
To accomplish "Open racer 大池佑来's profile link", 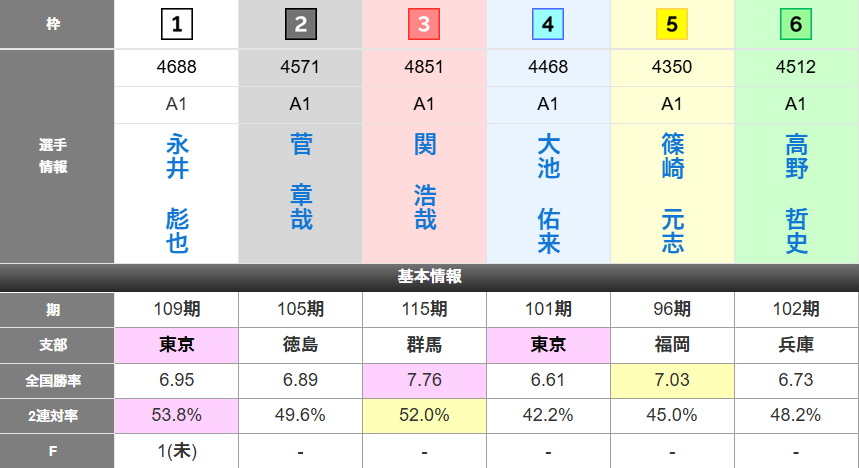I will click(x=548, y=194).
